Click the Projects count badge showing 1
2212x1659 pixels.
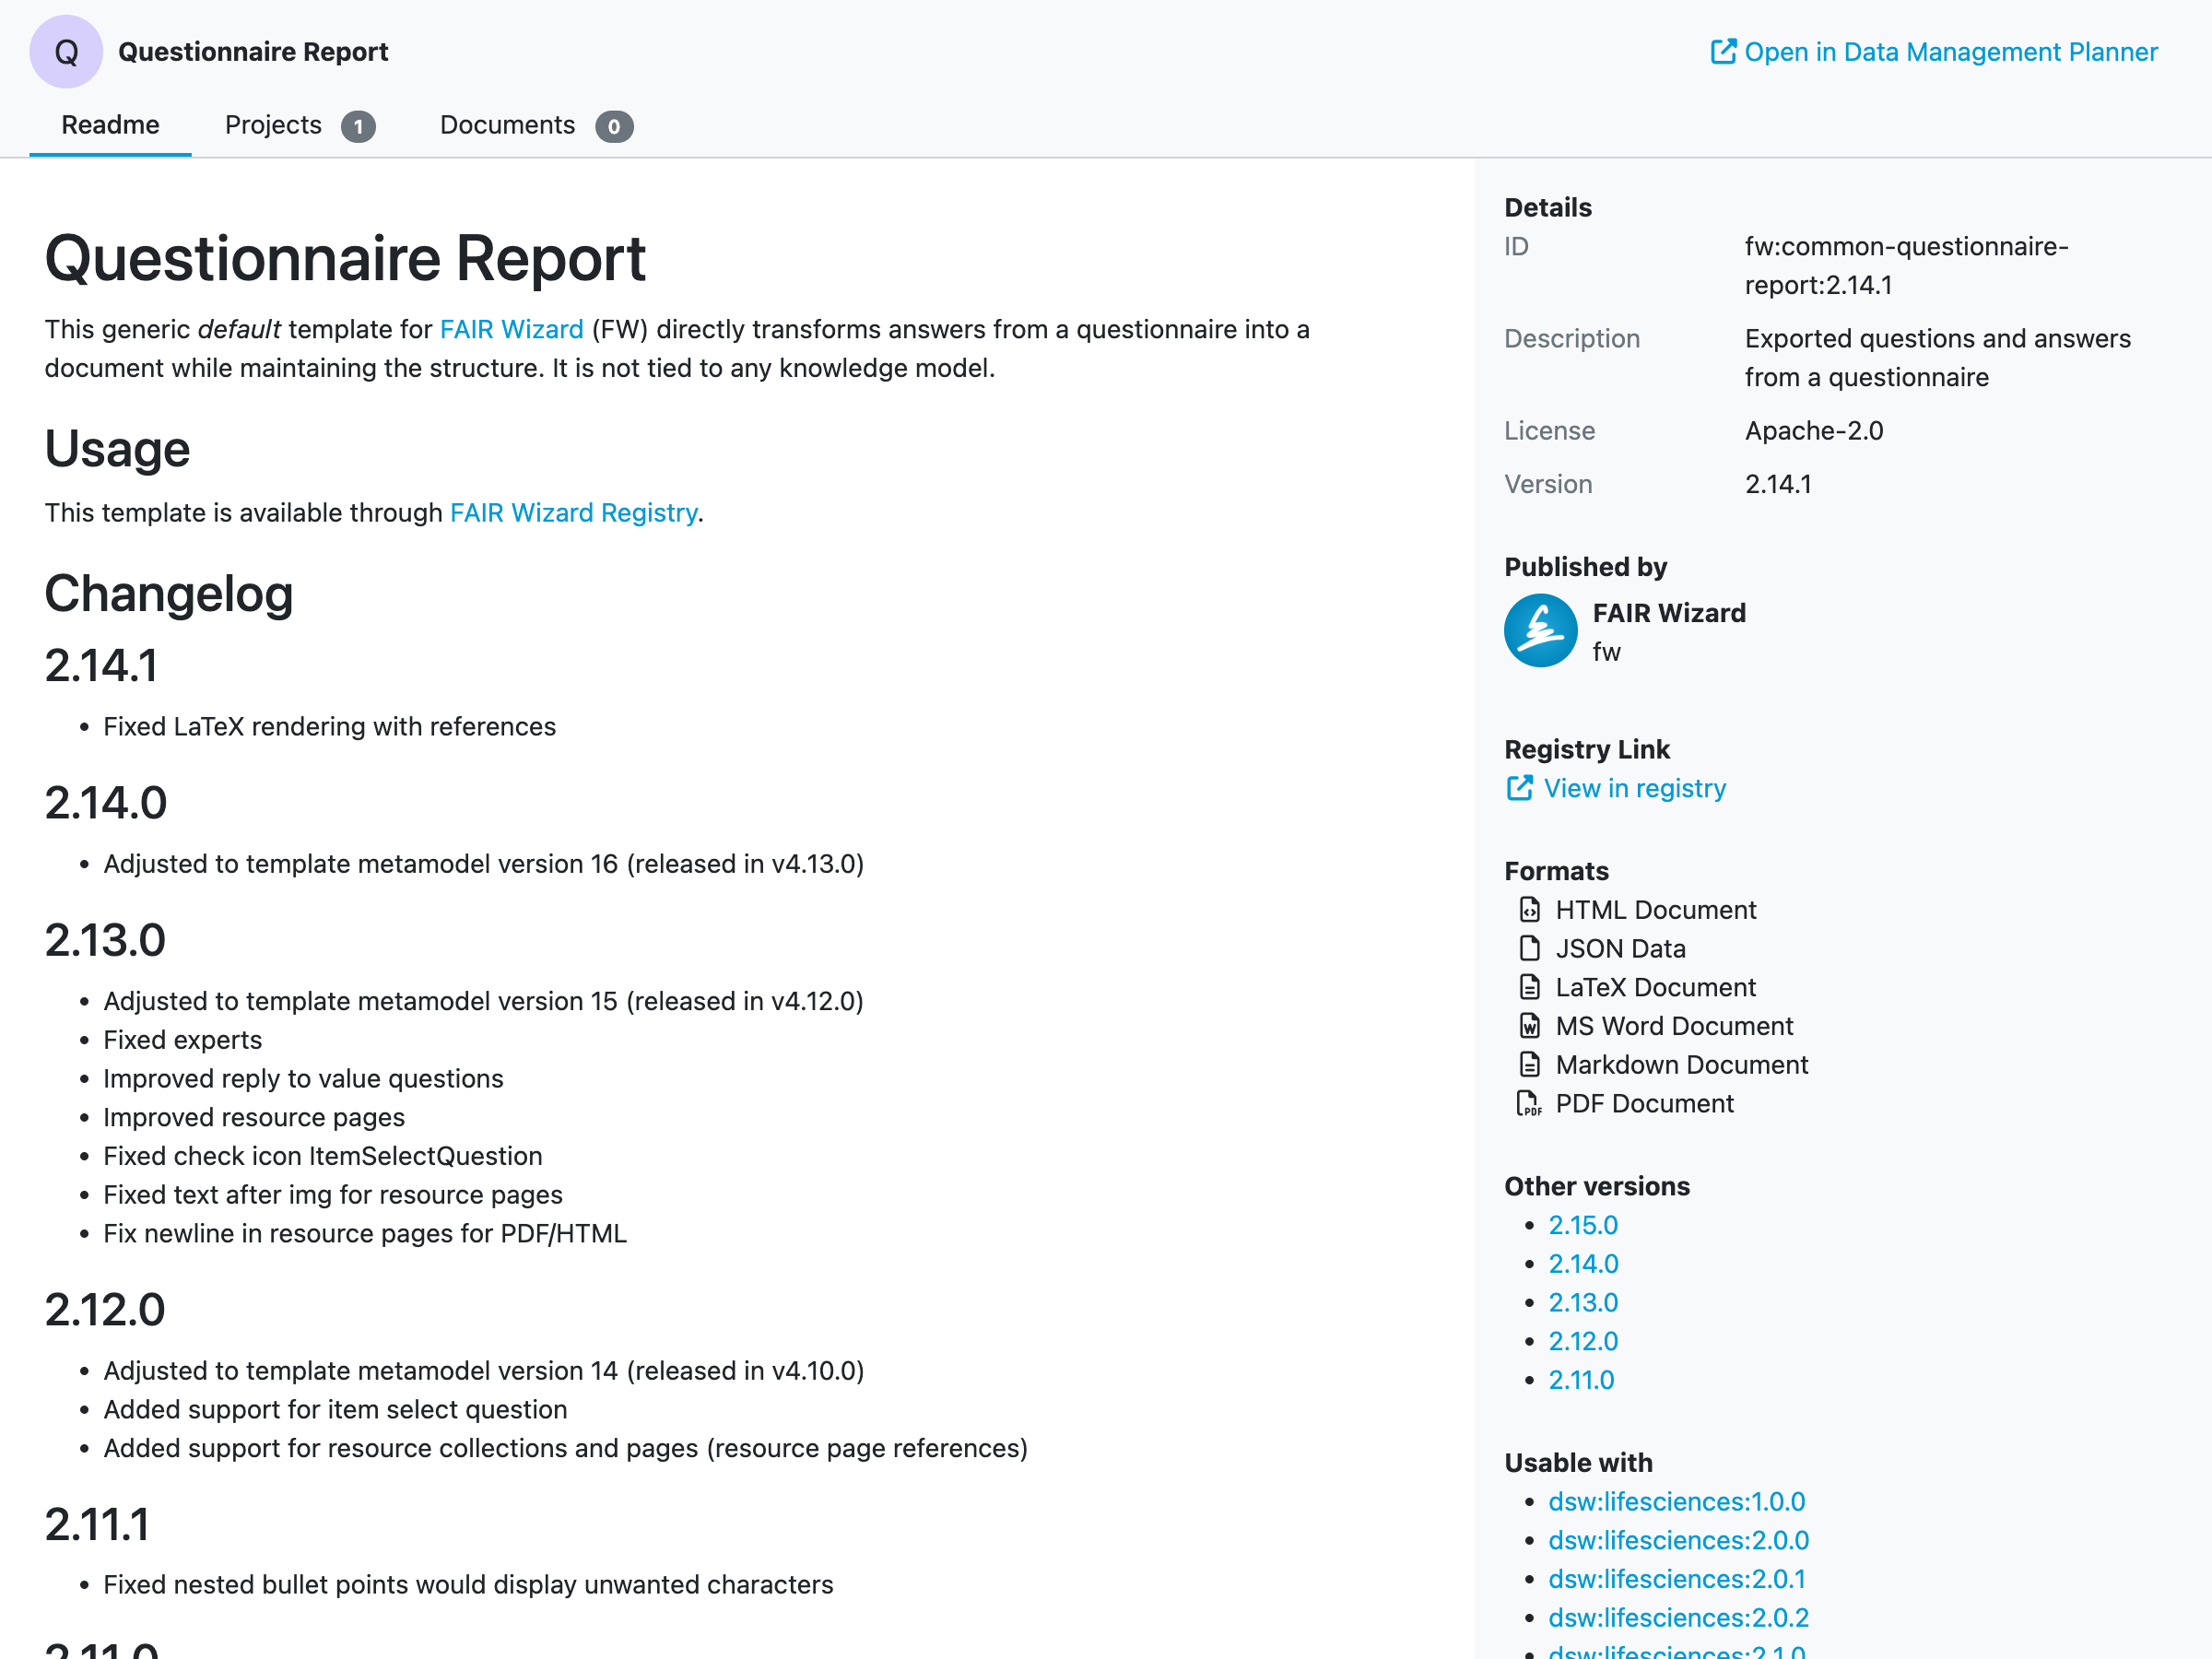[358, 127]
